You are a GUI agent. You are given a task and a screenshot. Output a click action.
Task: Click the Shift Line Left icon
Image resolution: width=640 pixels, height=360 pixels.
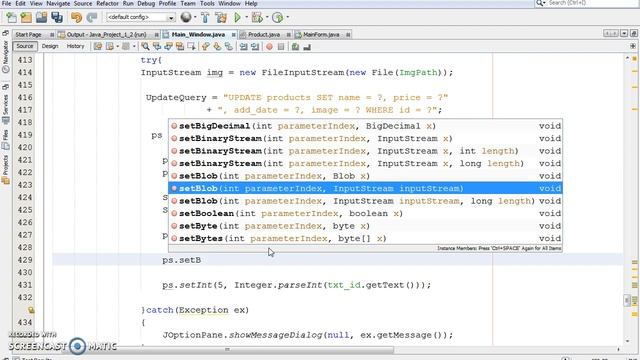[x=243, y=47]
